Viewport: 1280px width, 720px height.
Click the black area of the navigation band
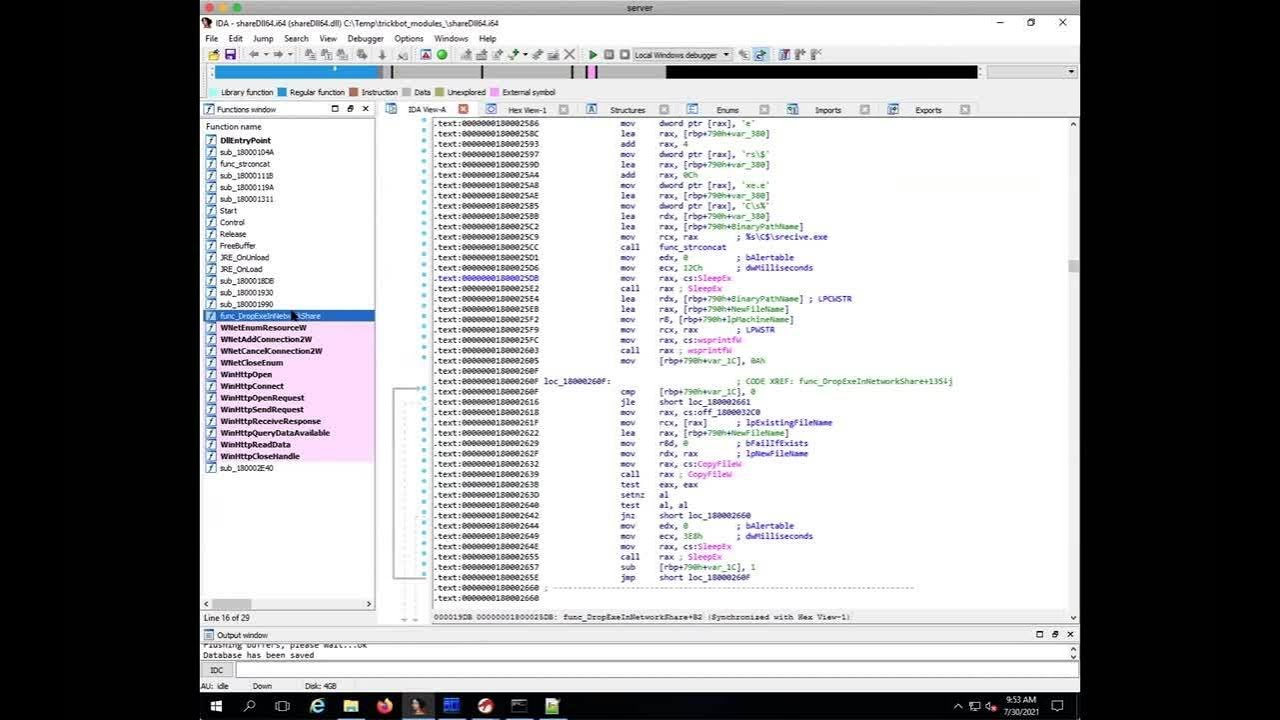tap(821, 72)
